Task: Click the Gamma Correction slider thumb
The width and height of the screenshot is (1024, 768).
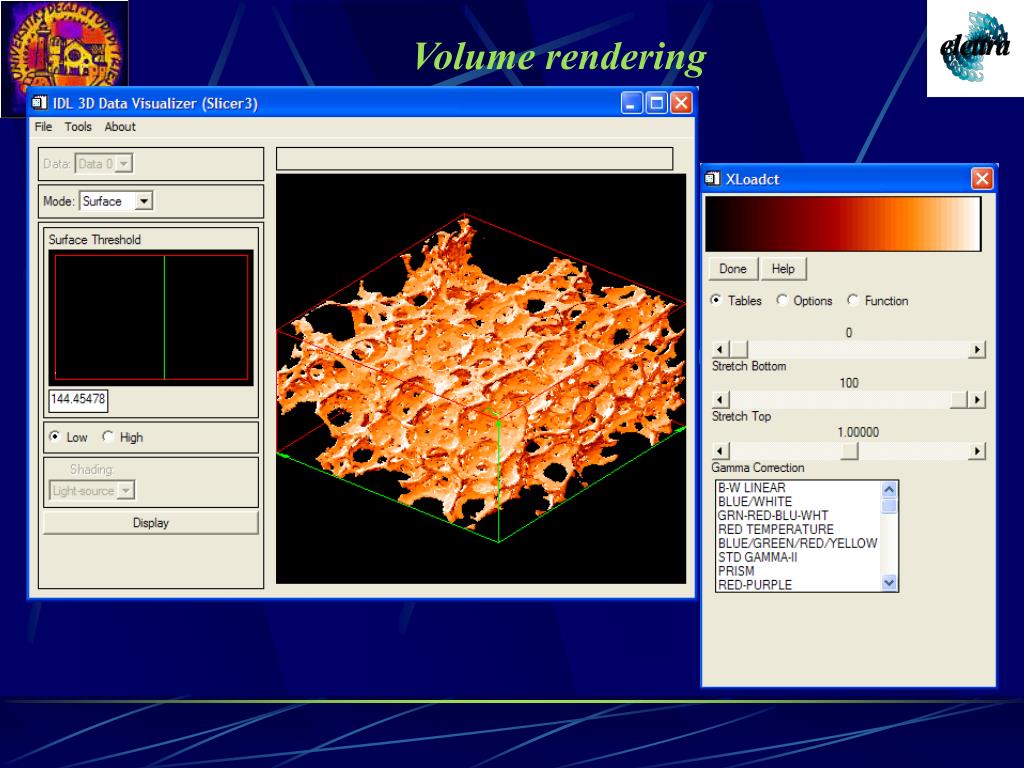Action: point(849,451)
